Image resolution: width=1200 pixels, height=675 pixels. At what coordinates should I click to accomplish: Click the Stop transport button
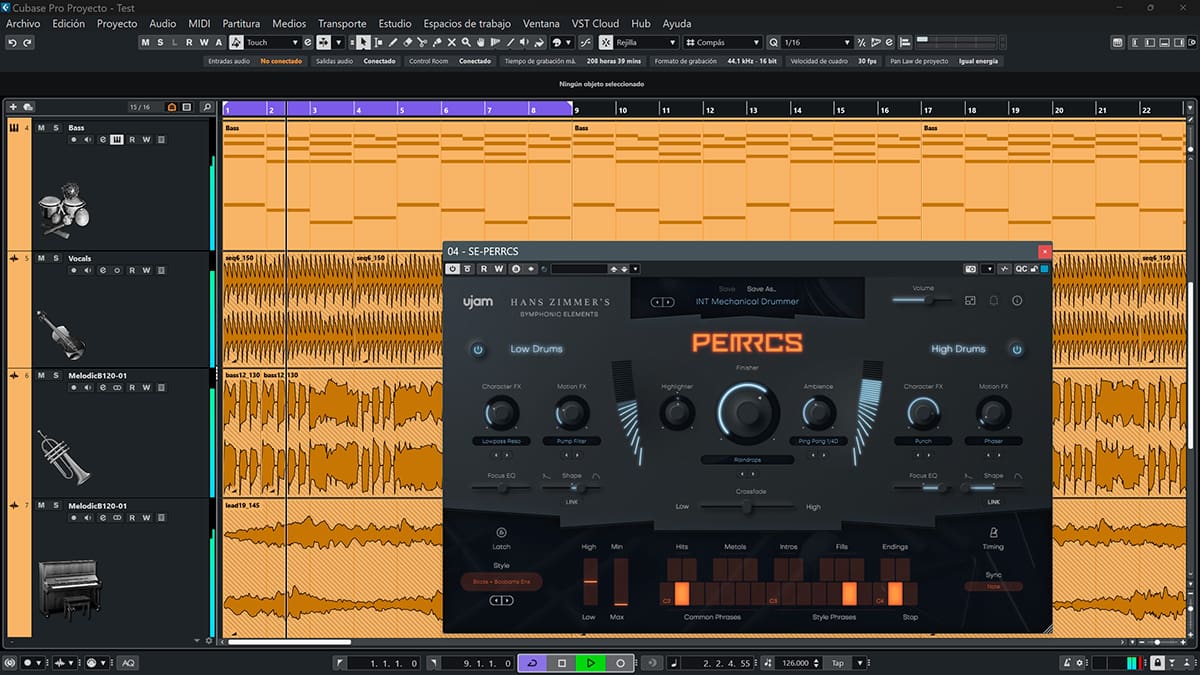(x=562, y=663)
